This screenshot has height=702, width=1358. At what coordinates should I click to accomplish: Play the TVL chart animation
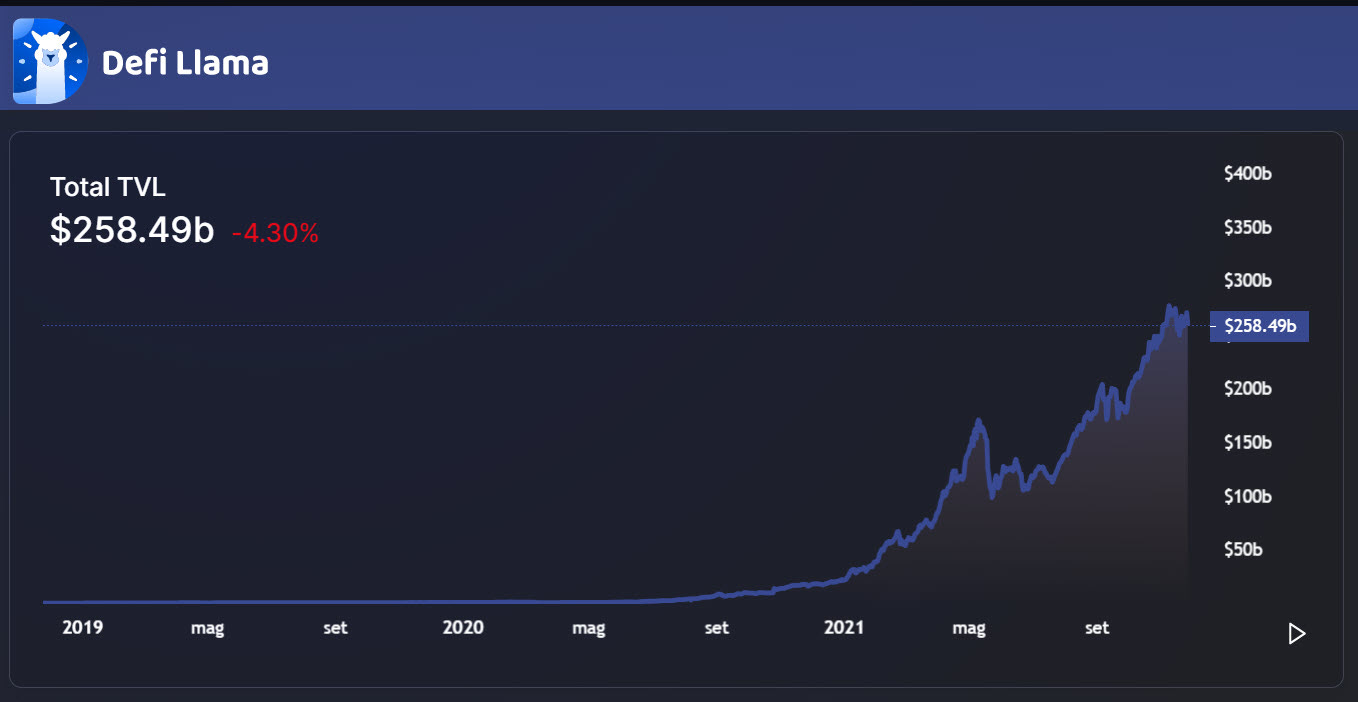[1297, 633]
